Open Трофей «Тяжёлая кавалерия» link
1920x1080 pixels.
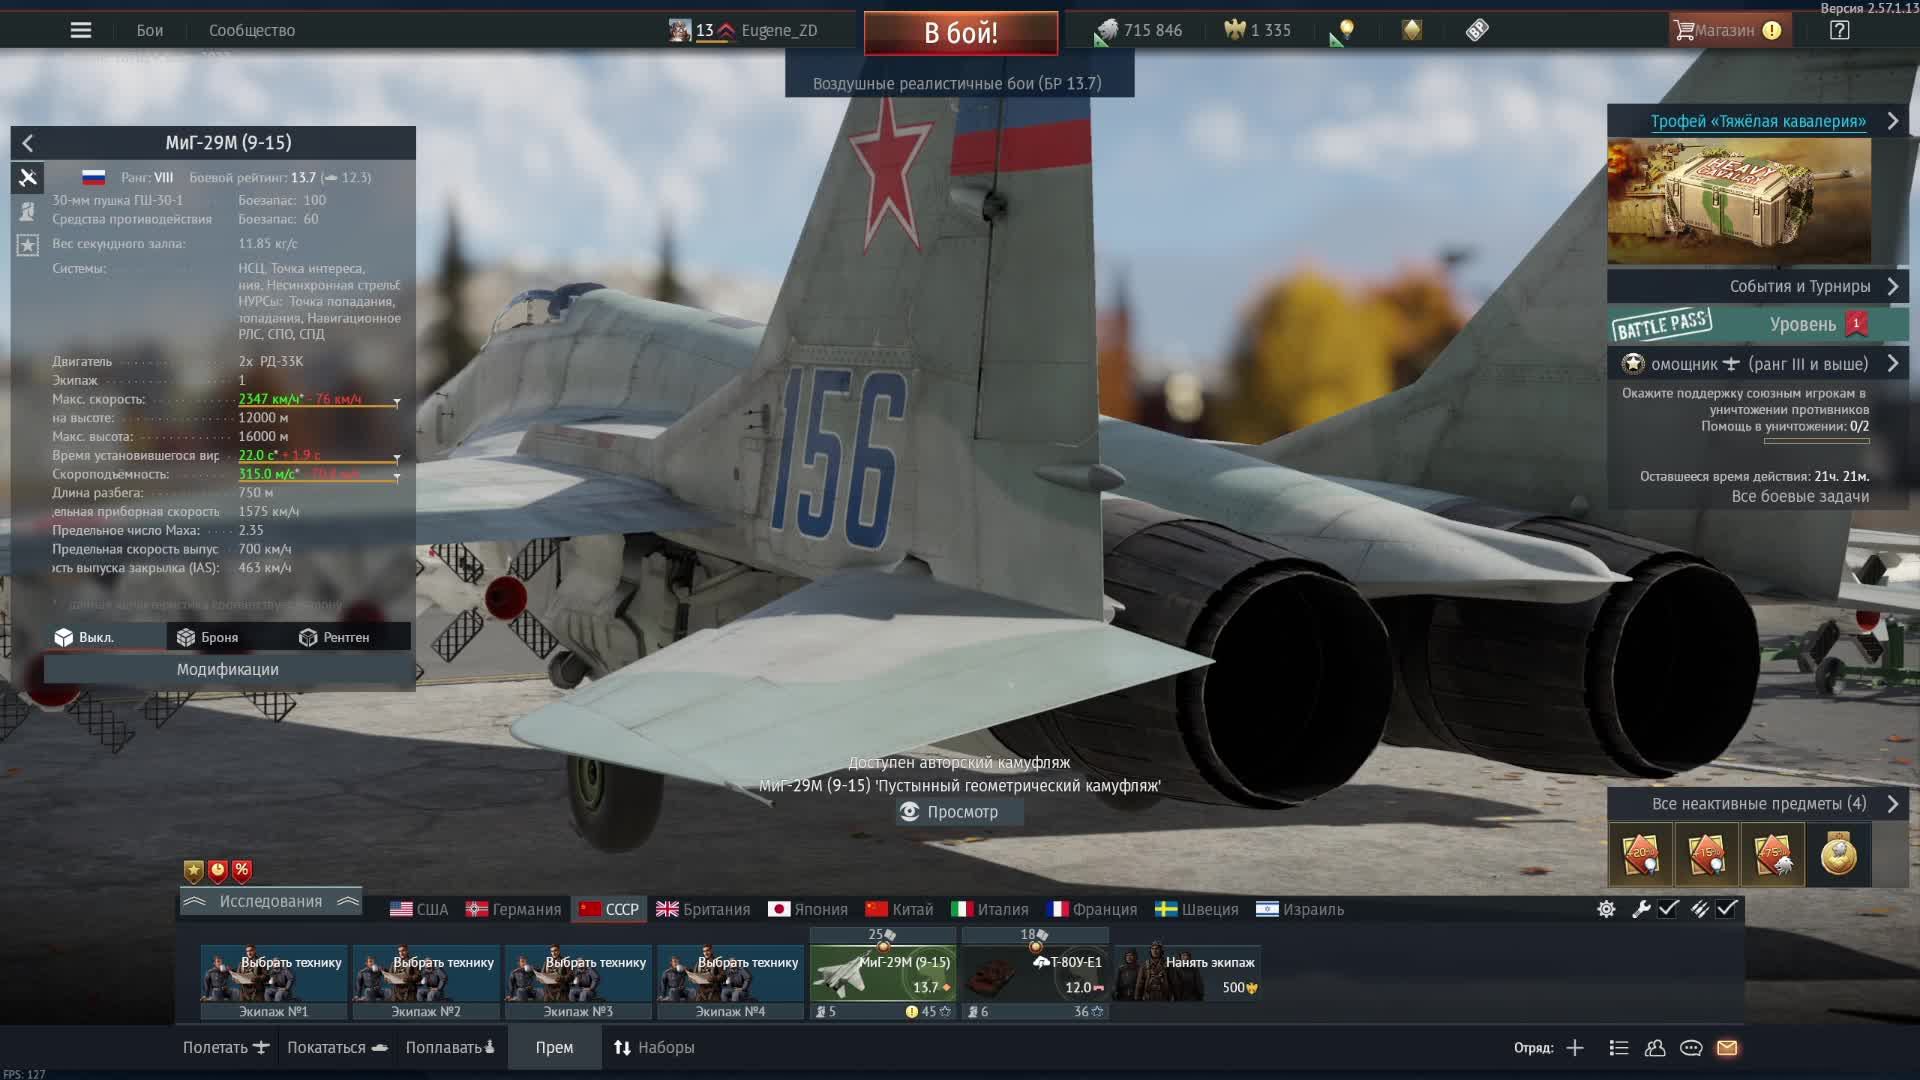(x=1757, y=121)
